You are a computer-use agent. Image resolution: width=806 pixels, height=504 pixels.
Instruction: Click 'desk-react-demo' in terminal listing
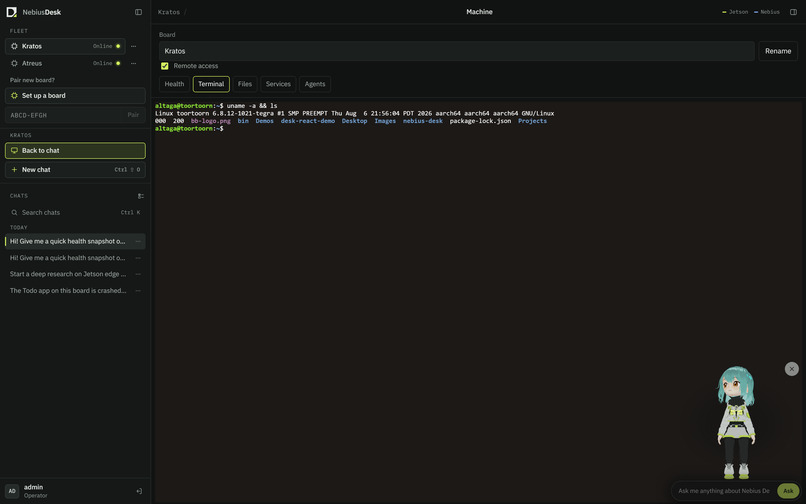(x=307, y=121)
